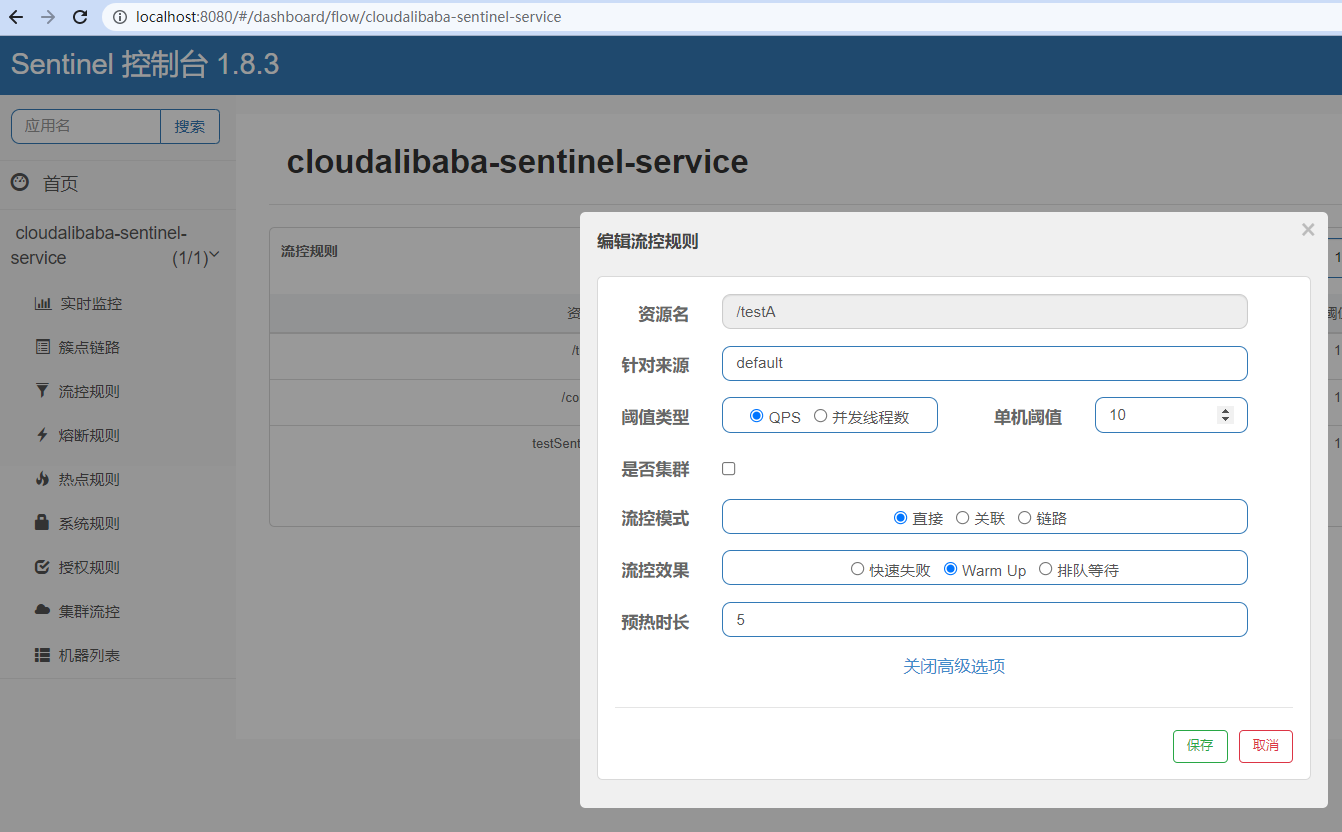Screen dimensions: 1342x832
Task: Click the 编辑流控规则 dialog title
Action: click(x=648, y=241)
